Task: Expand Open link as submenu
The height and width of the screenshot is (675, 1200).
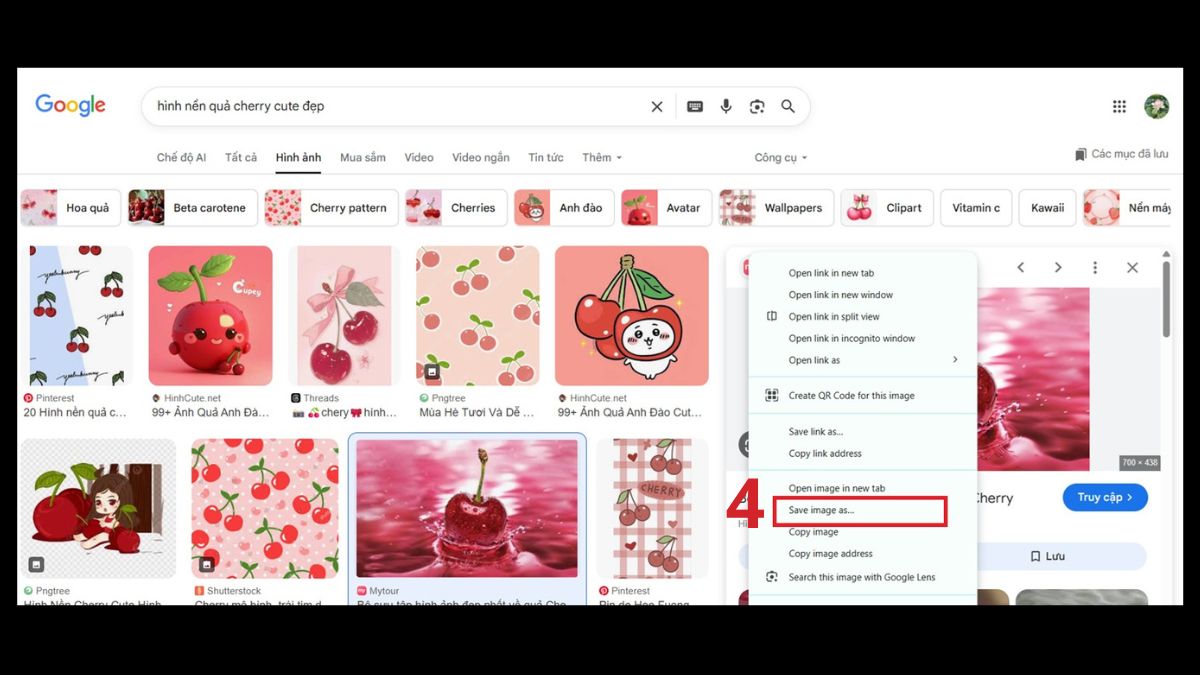Action: point(863,360)
